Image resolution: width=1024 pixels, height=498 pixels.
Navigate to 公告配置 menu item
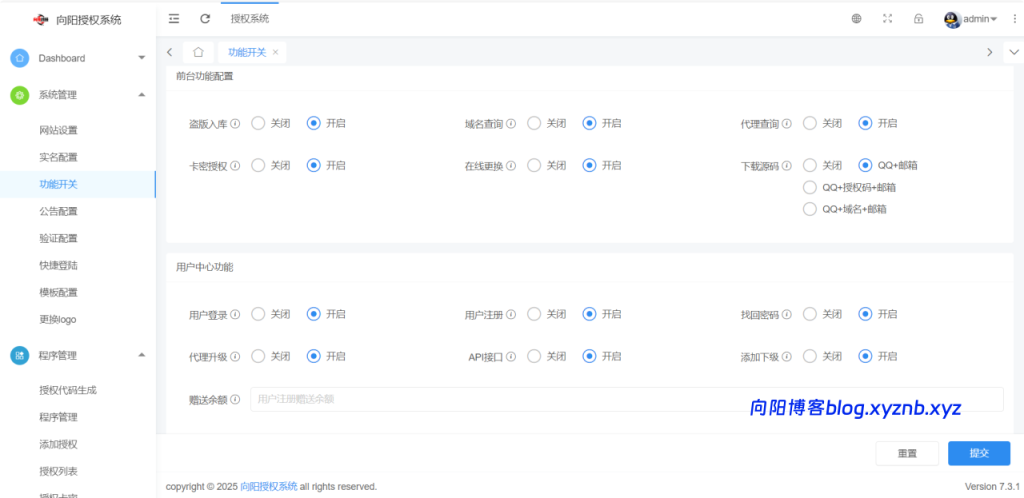pos(58,211)
